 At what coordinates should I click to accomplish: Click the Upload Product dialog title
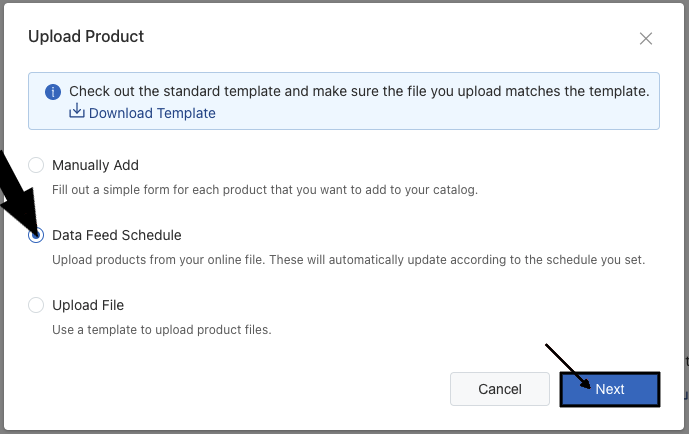[x=86, y=37]
